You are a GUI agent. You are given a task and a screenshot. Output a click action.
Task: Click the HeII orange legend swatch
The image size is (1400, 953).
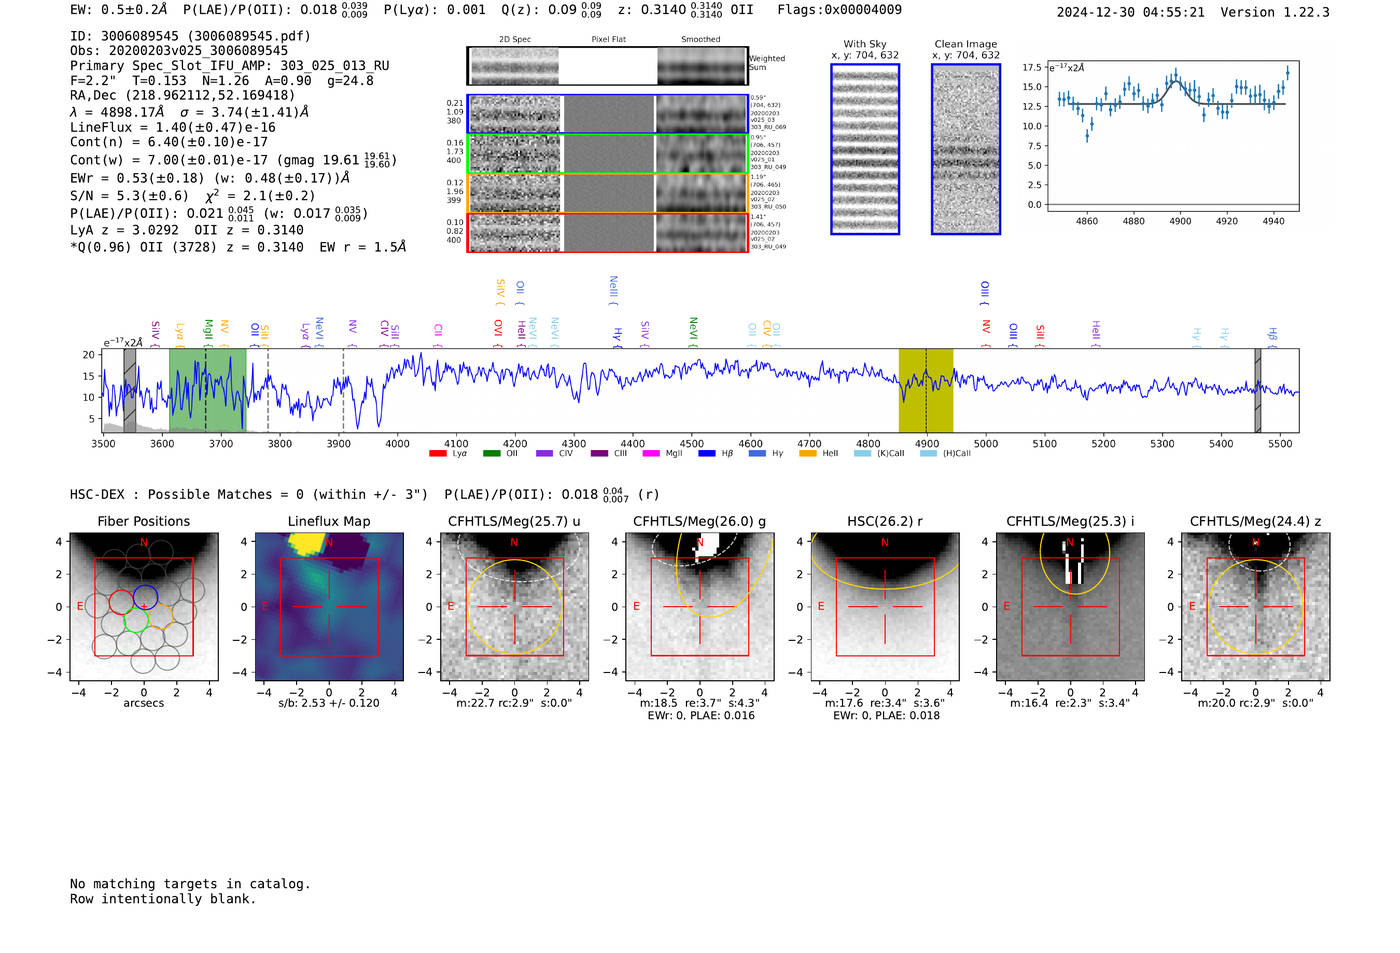808,453
